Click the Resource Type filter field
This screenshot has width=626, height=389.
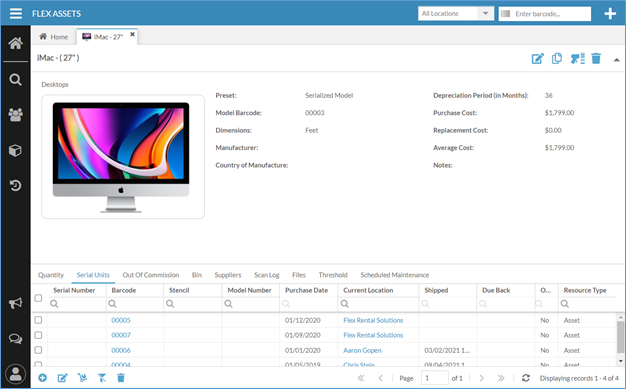tap(587, 304)
